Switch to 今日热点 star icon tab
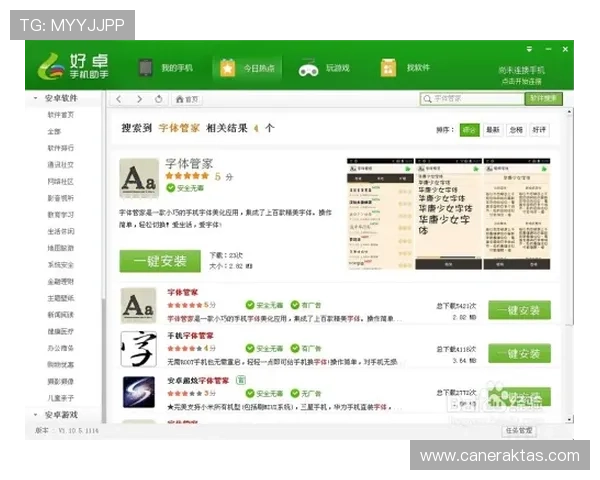600x480 pixels. 247,69
